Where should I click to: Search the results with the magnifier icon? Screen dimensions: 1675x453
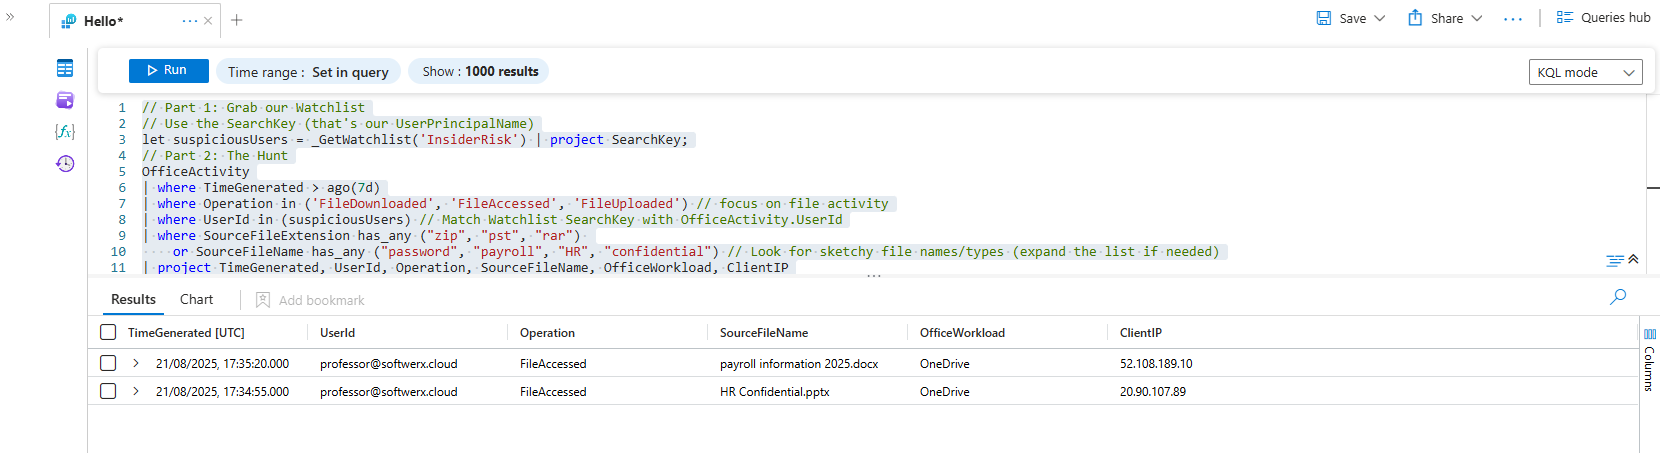coord(1618,297)
